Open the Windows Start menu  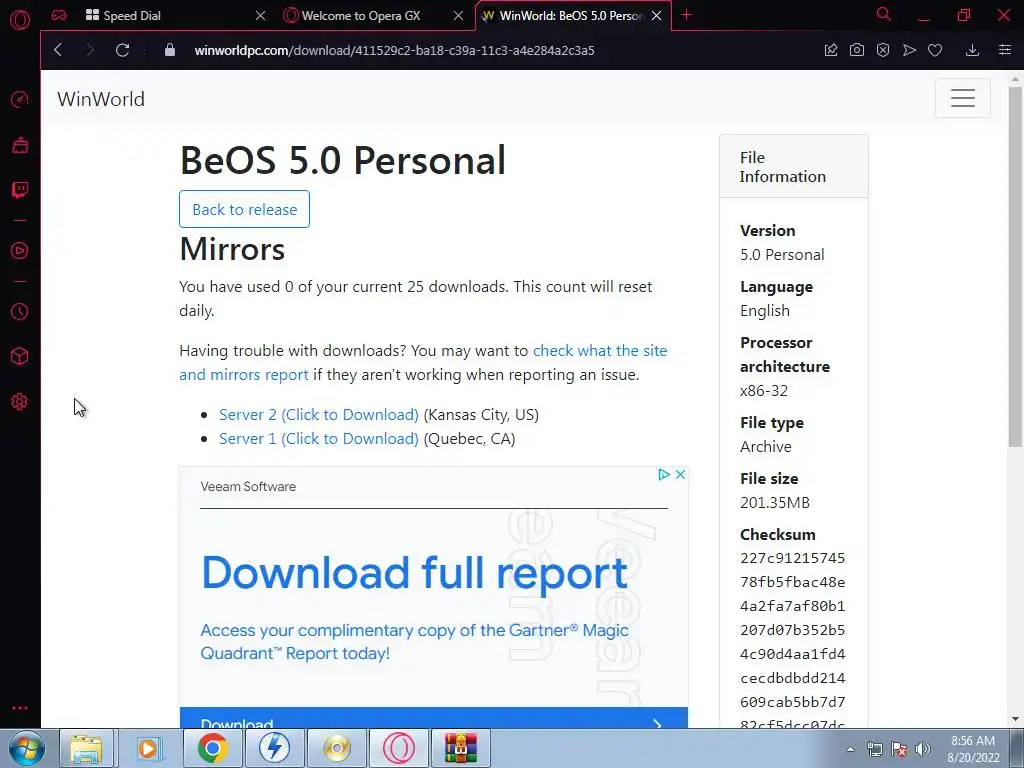click(x=26, y=748)
